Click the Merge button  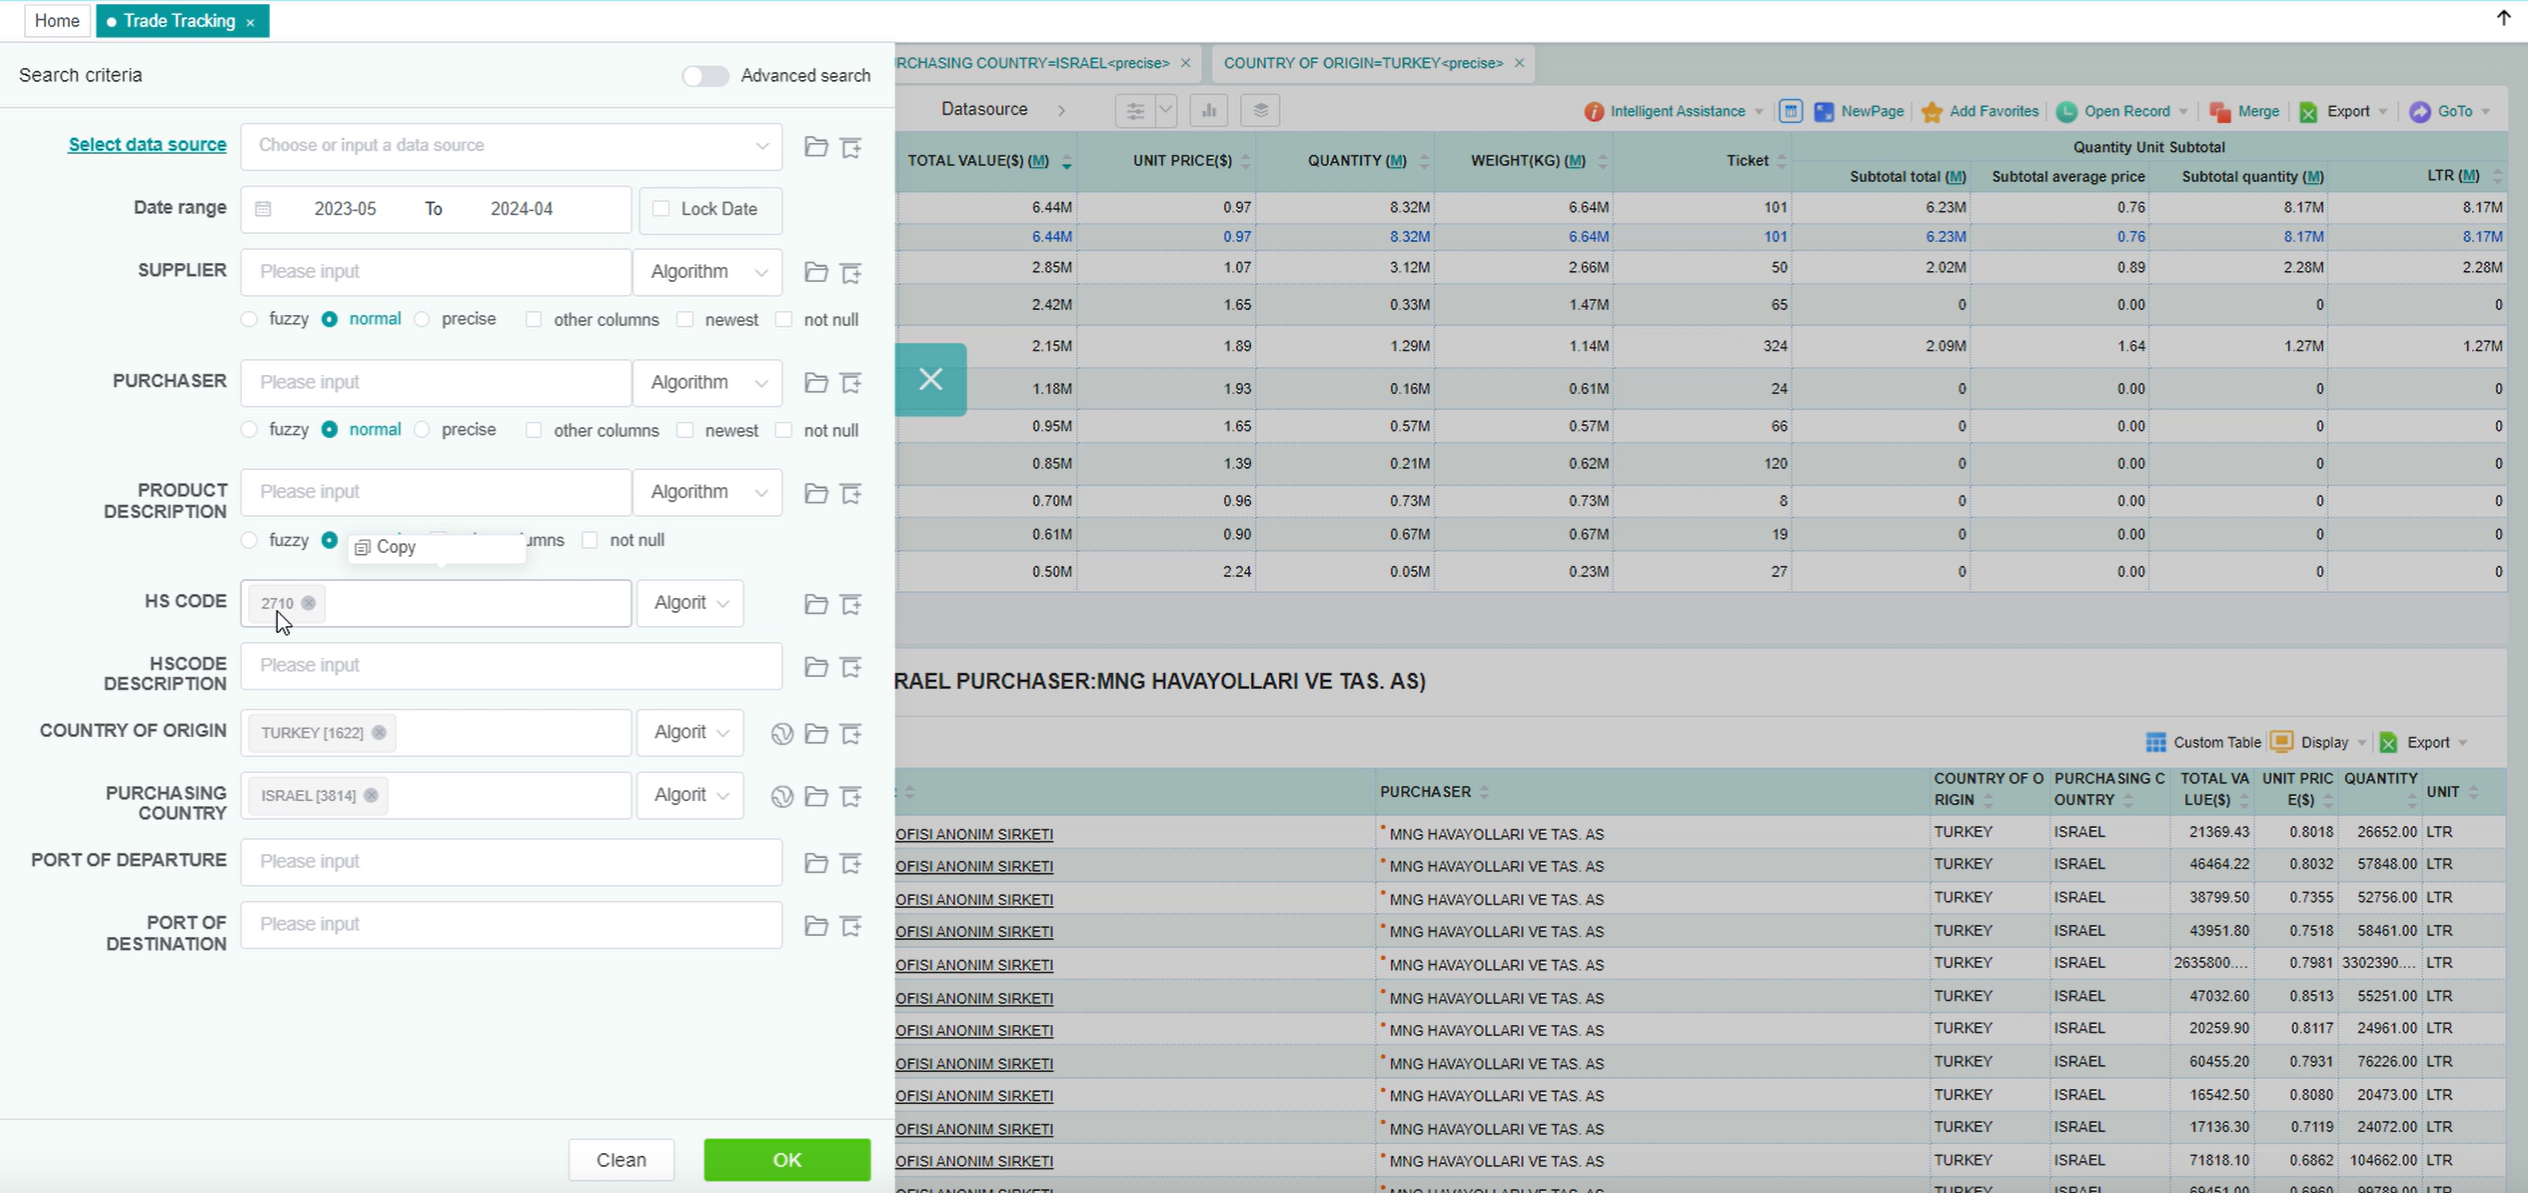2245,112
